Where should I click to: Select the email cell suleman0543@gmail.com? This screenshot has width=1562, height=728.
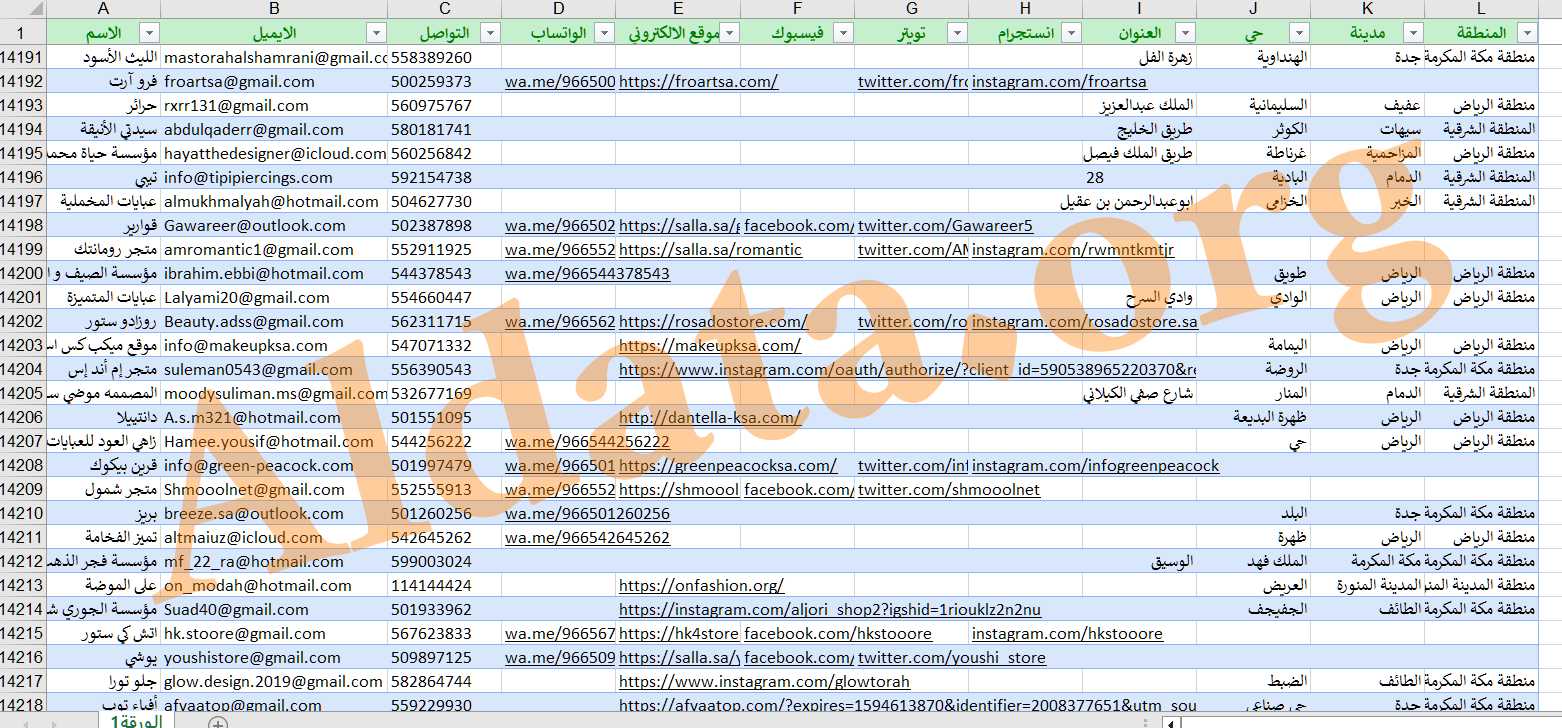[275, 369]
